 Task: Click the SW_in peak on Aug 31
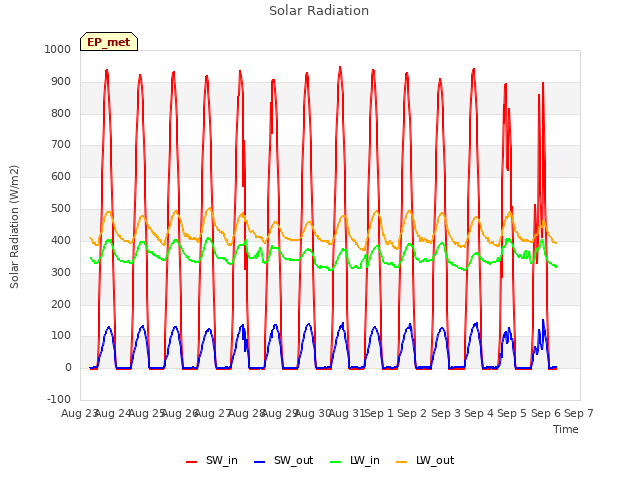(x=340, y=68)
